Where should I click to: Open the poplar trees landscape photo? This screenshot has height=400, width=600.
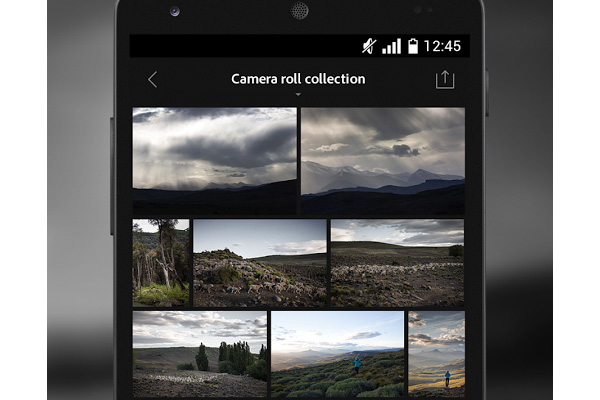[x=200, y=354]
